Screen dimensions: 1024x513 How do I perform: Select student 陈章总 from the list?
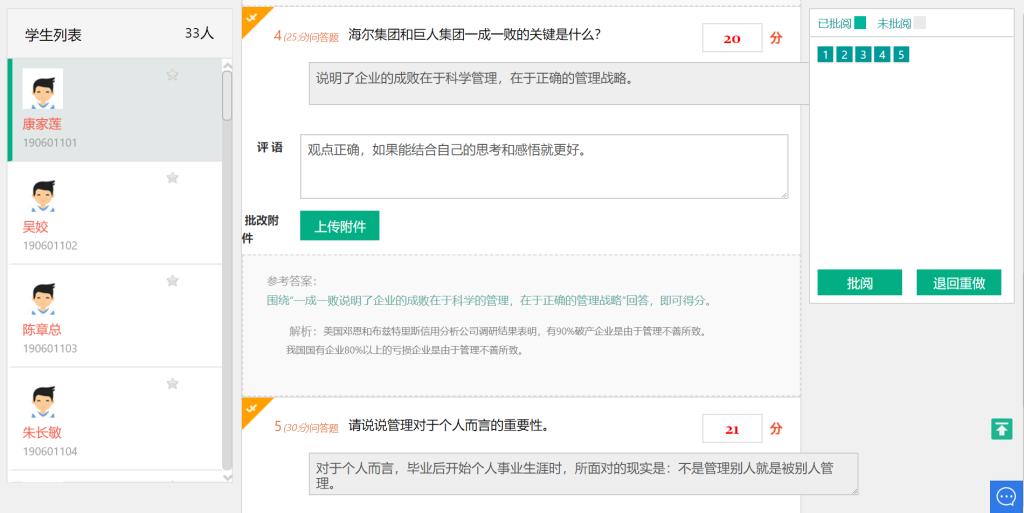pos(42,329)
